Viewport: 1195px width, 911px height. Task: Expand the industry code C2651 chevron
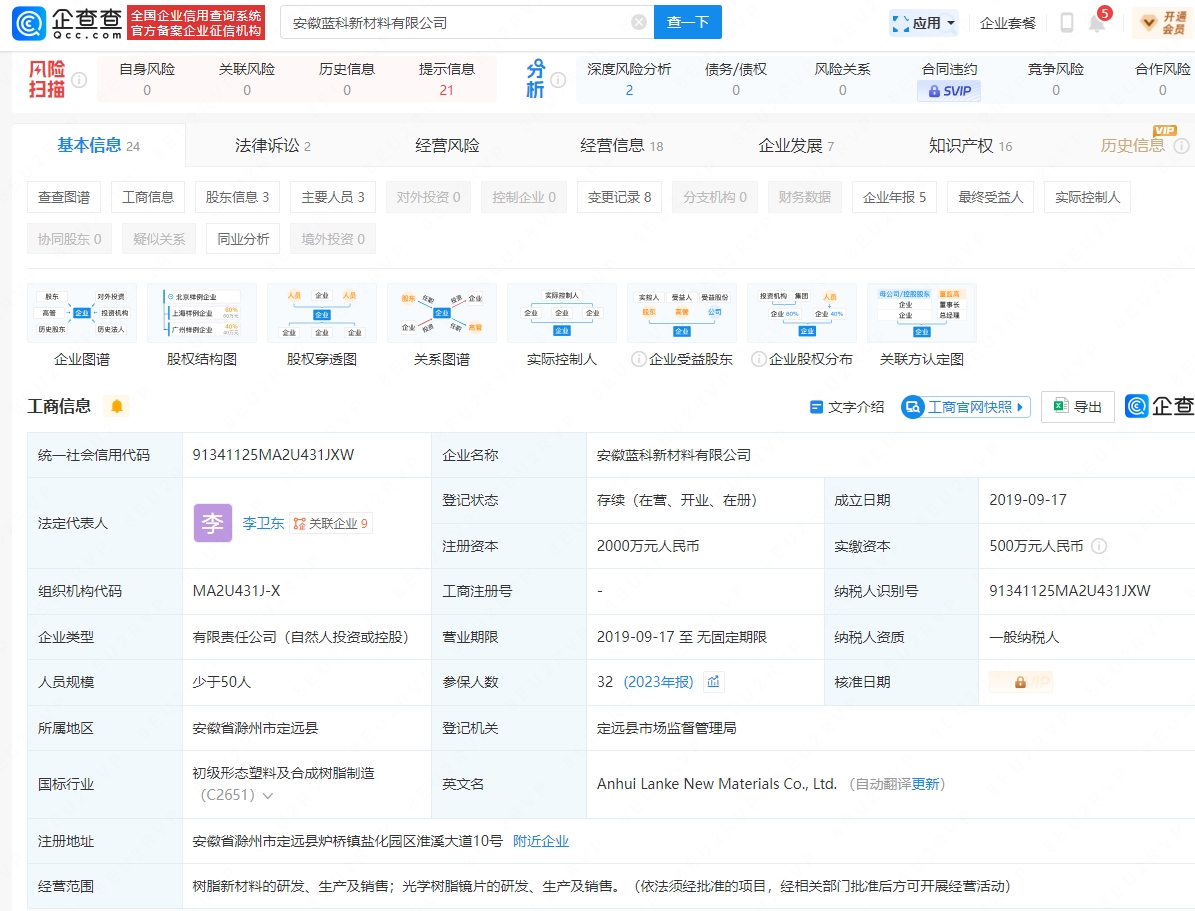tap(268, 795)
